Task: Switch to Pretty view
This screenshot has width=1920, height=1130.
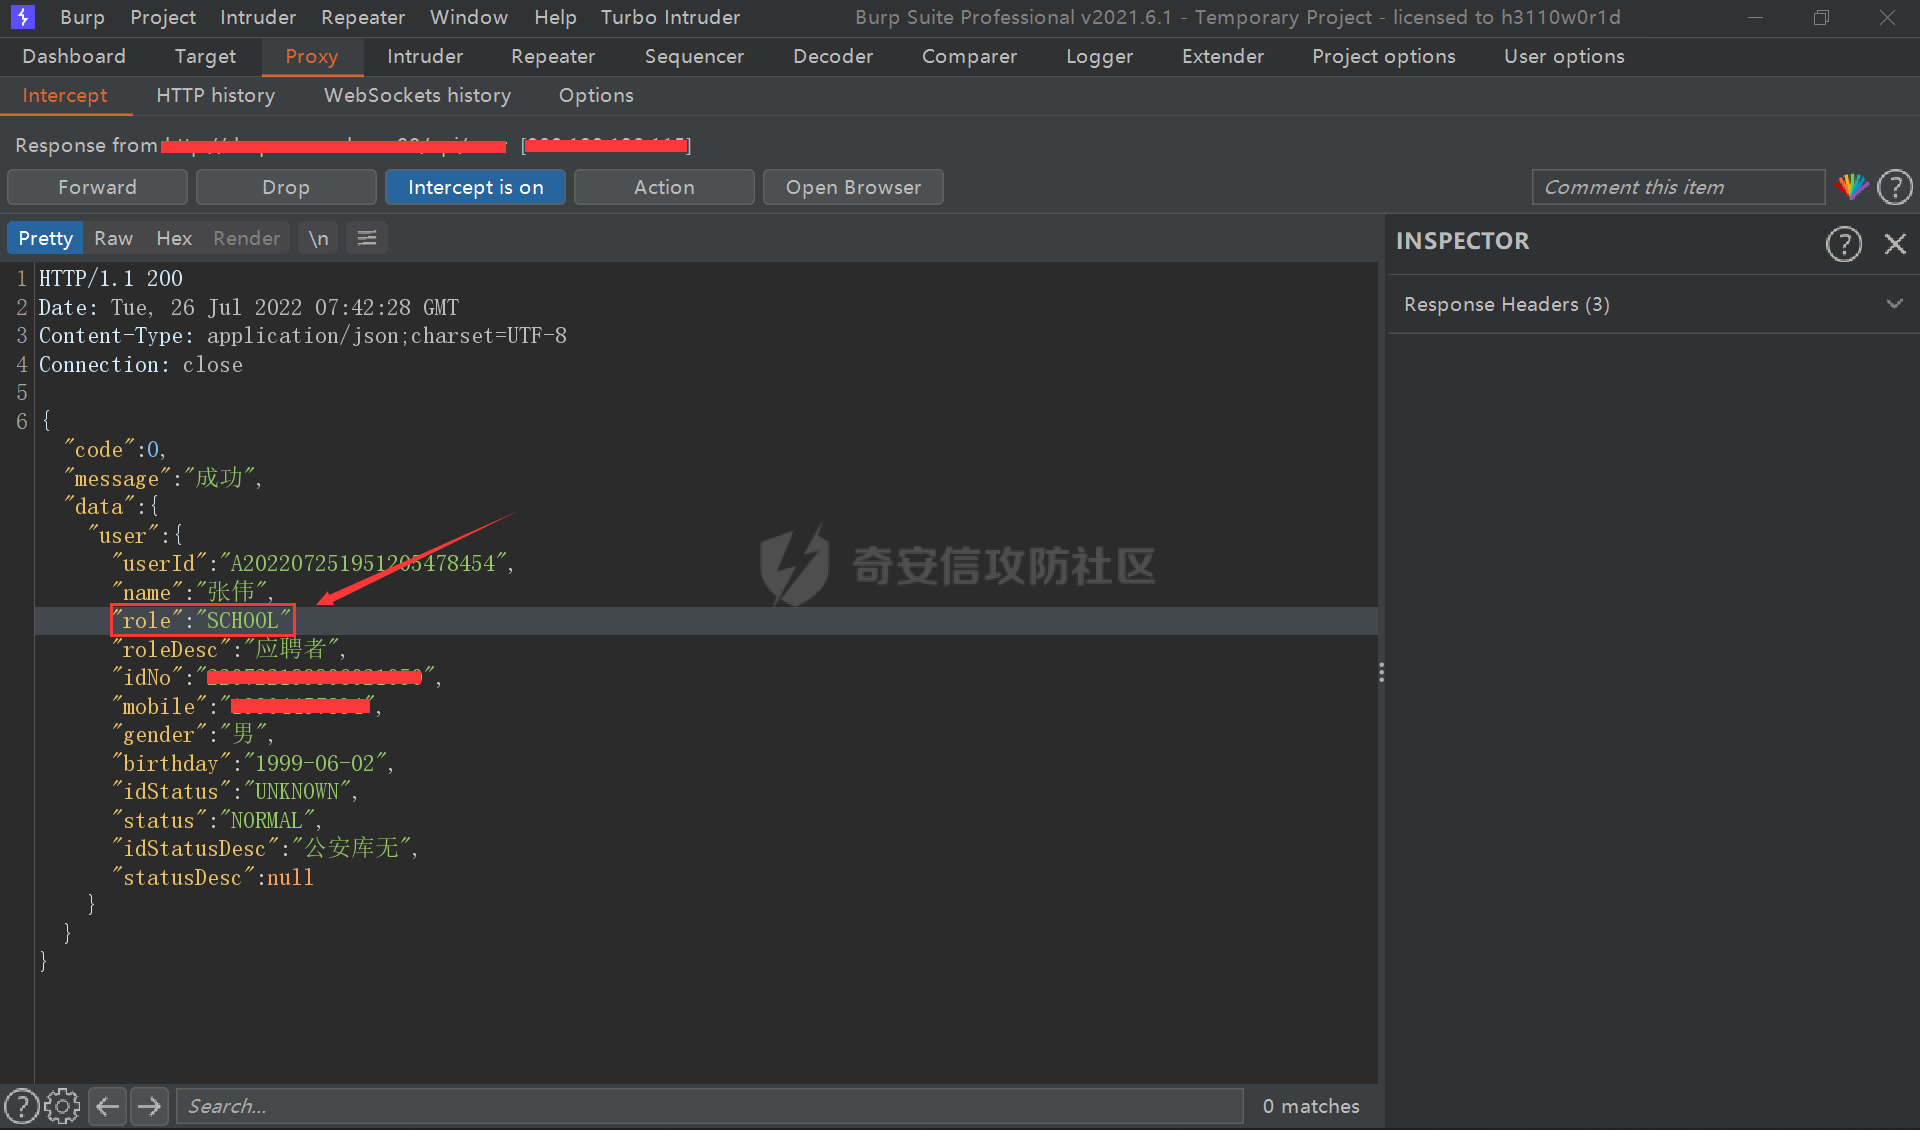Action: point(45,238)
